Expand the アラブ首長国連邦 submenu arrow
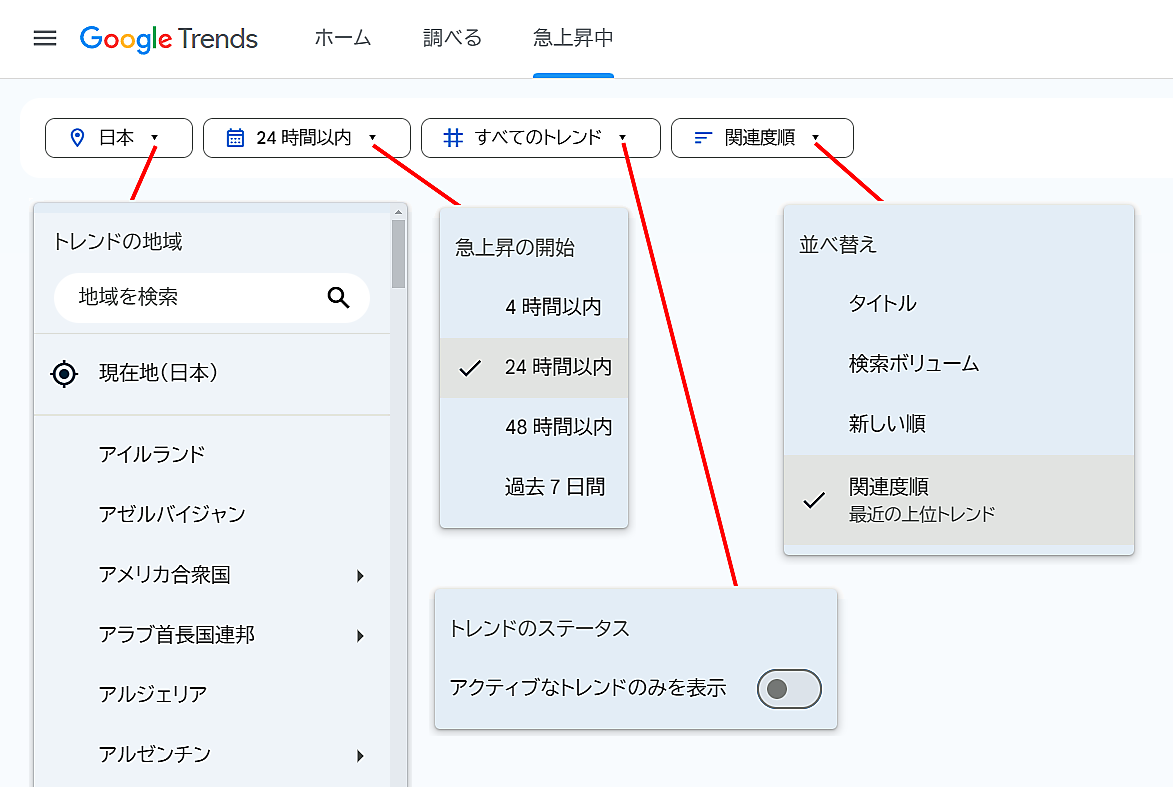The image size is (1173, 787). click(x=361, y=636)
